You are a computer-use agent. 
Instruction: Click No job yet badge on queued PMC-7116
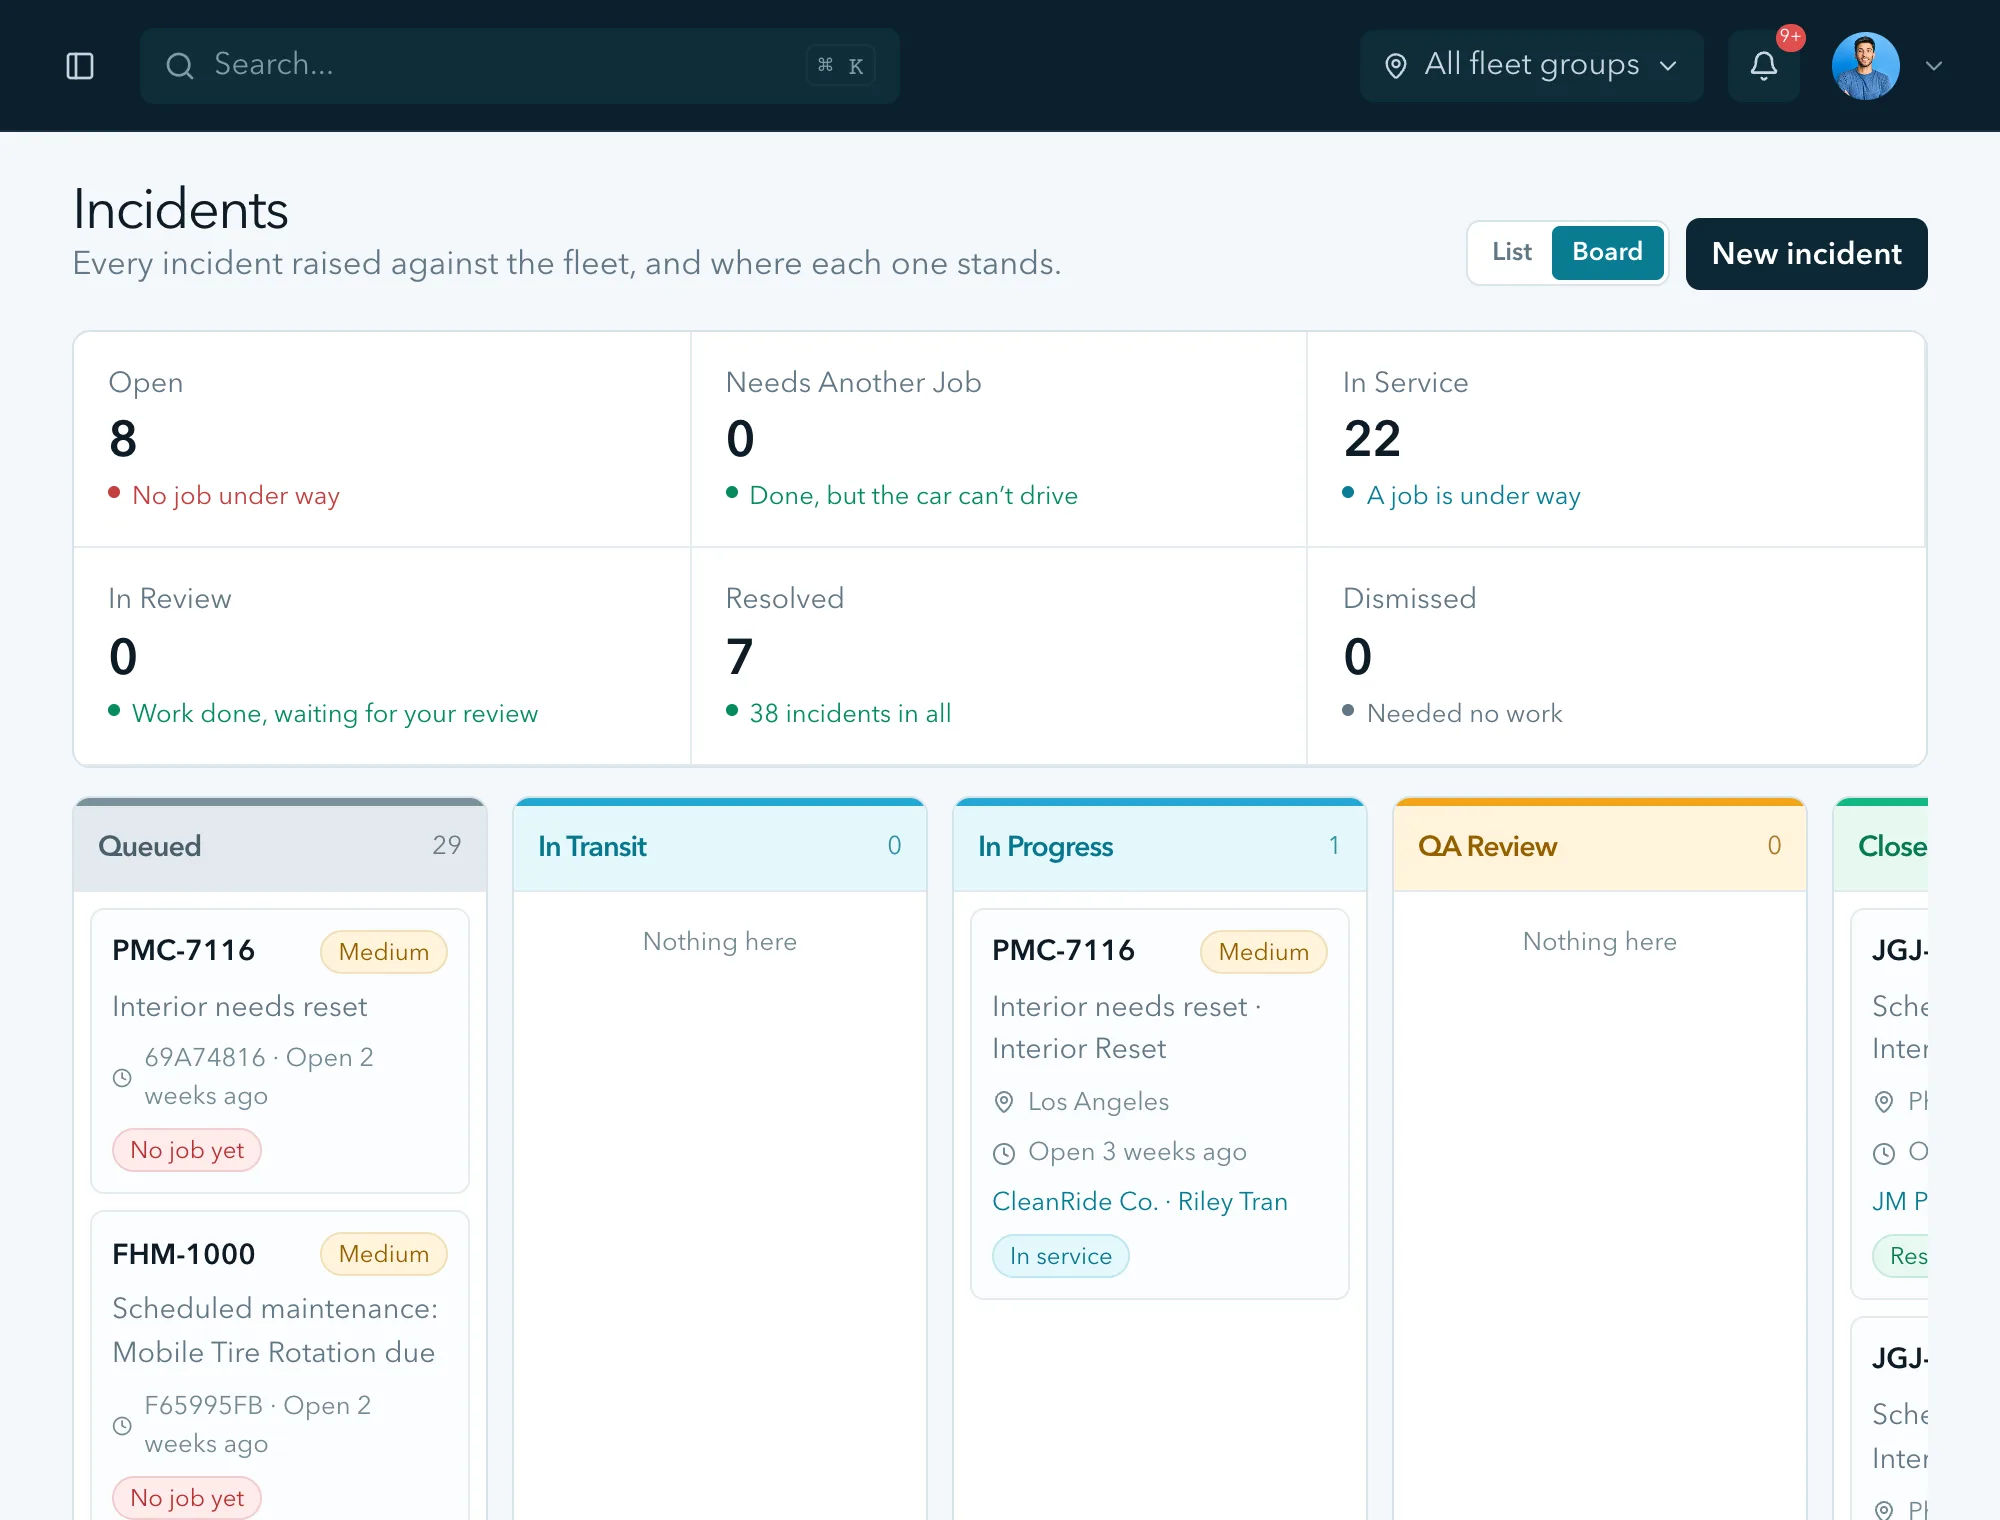187,1150
